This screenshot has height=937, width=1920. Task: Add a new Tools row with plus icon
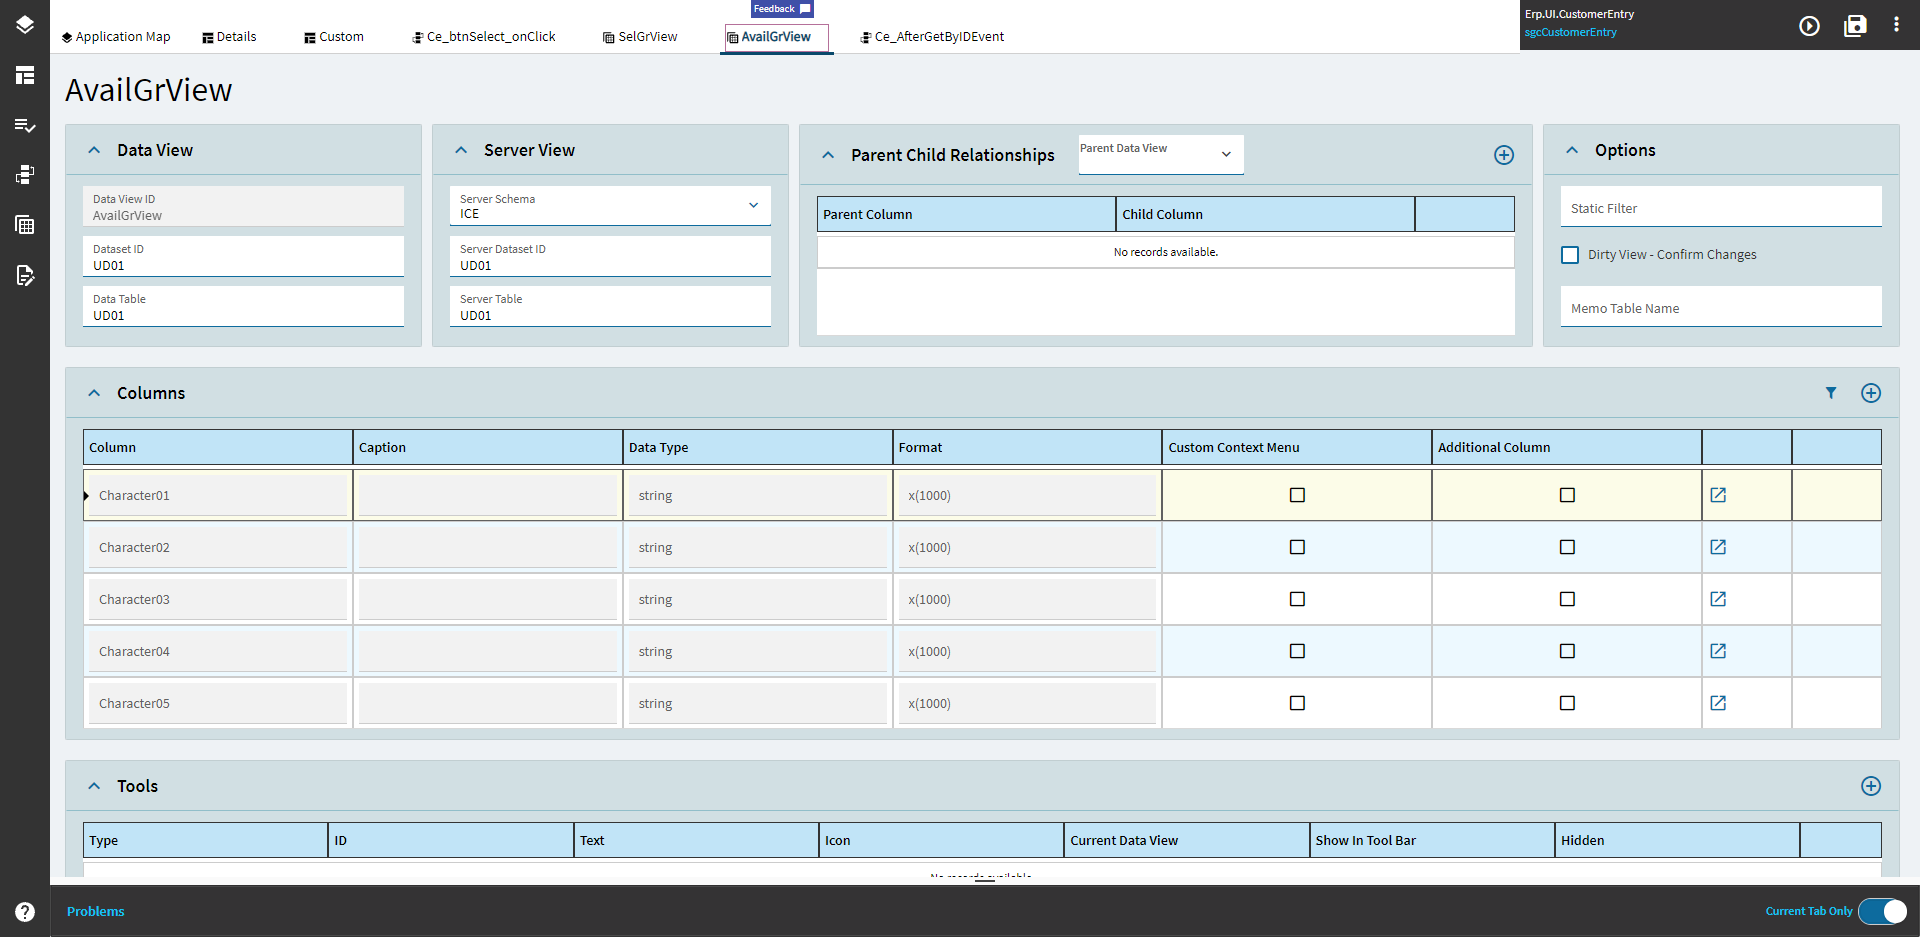(1870, 786)
